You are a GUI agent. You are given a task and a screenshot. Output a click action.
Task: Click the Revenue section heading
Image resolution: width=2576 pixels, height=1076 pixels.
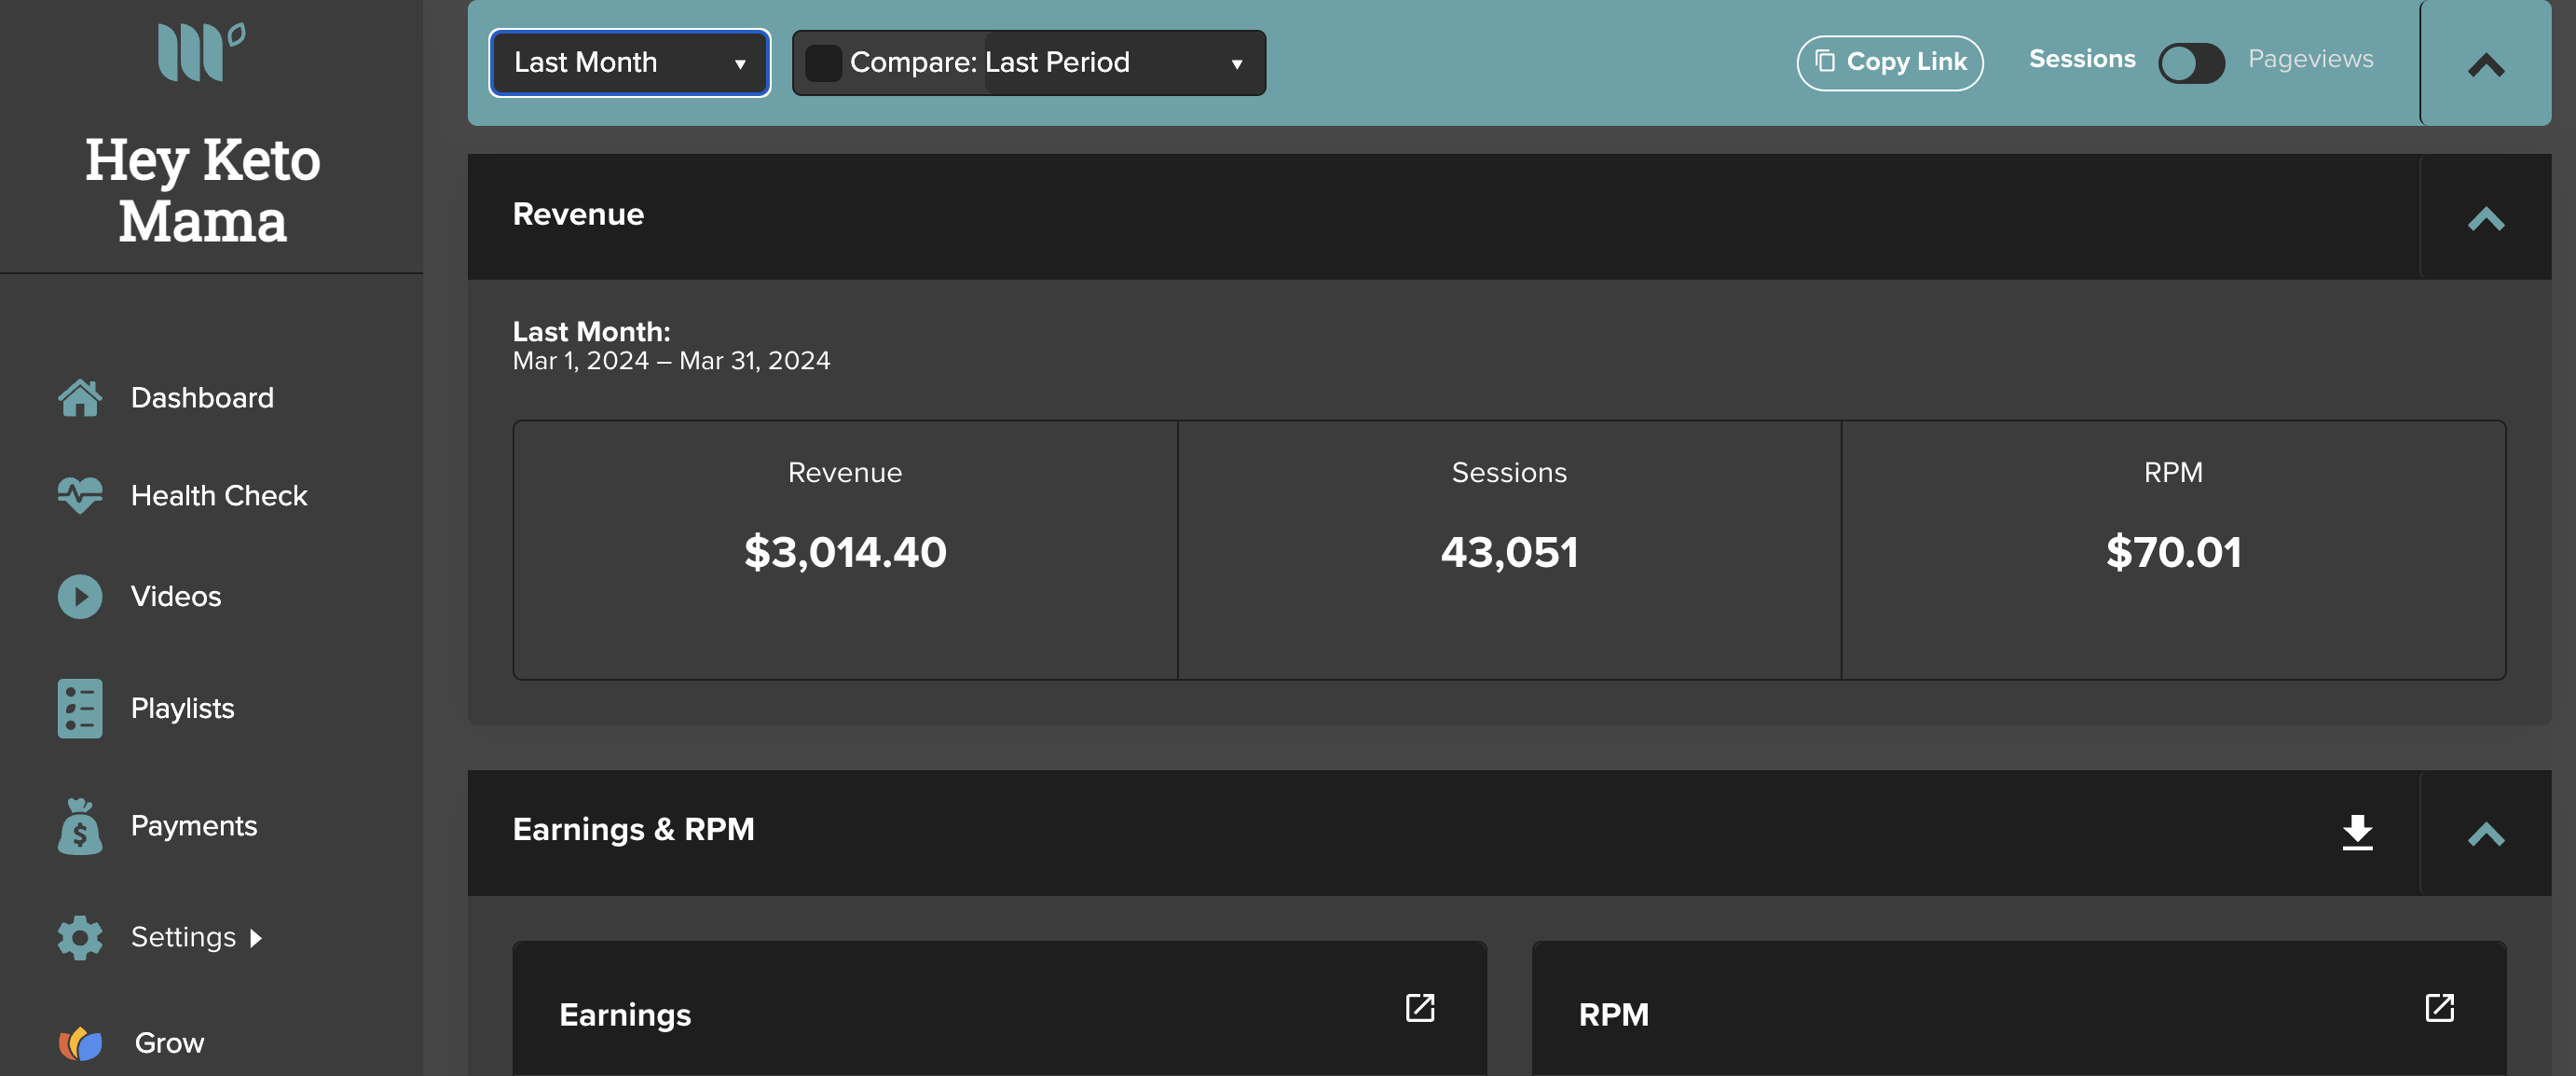tap(578, 214)
